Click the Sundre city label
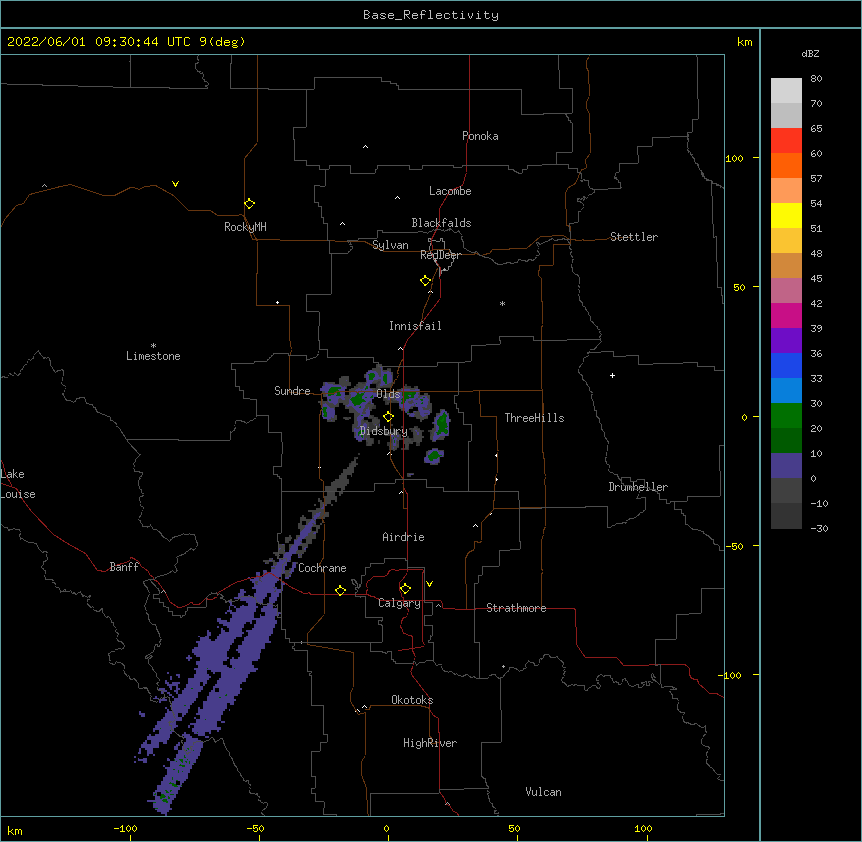Image resolution: width=862 pixels, height=842 pixels. (x=292, y=391)
